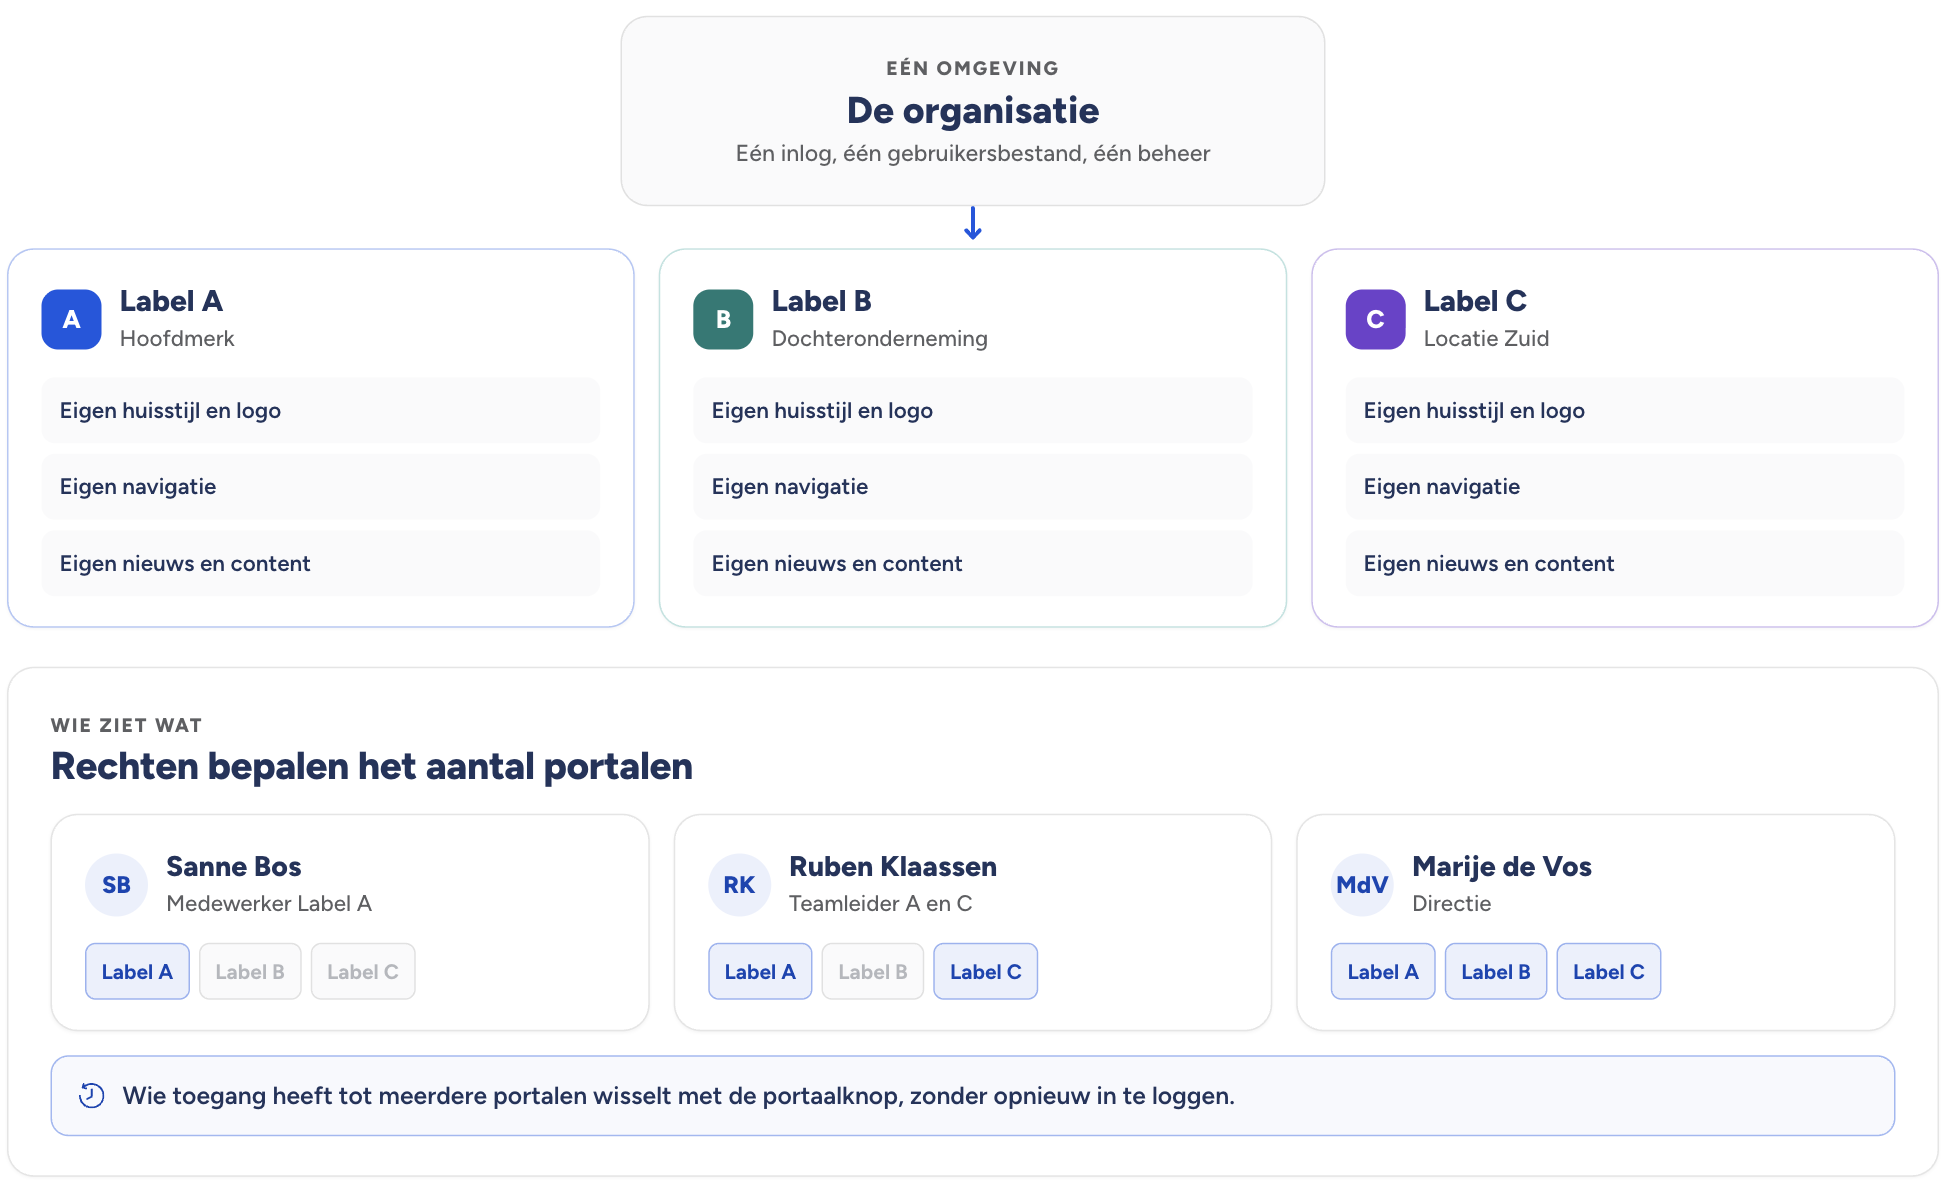This screenshot has width=1956, height=1190.
Task: Select Label A chip under Sanne Bos
Action: point(137,971)
